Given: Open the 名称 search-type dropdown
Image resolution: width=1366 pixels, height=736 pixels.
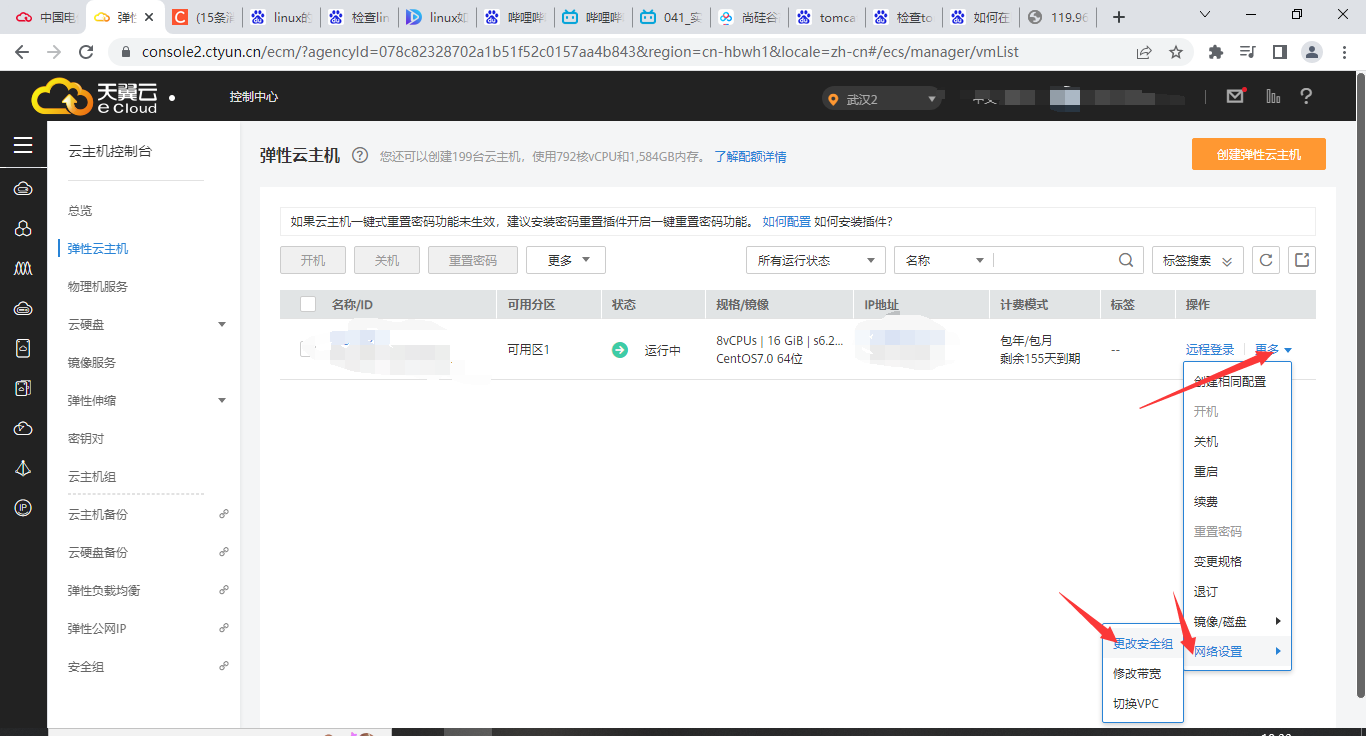Looking at the screenshot, I should coord(944,260).
